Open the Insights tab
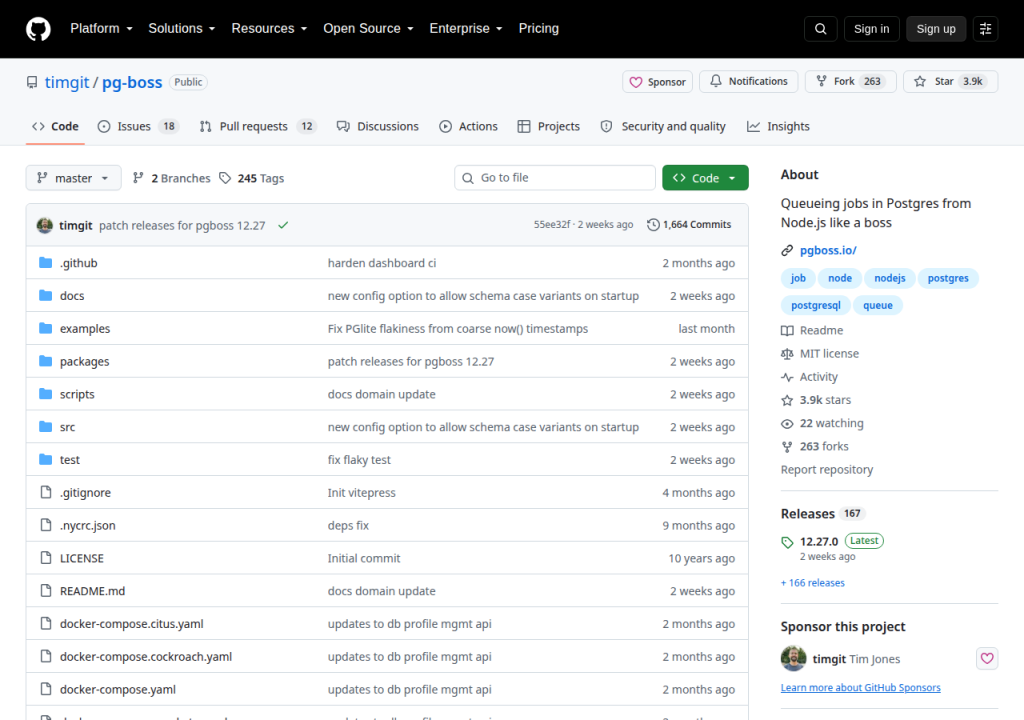This screenshot has width=1024, height=720. 778,127
